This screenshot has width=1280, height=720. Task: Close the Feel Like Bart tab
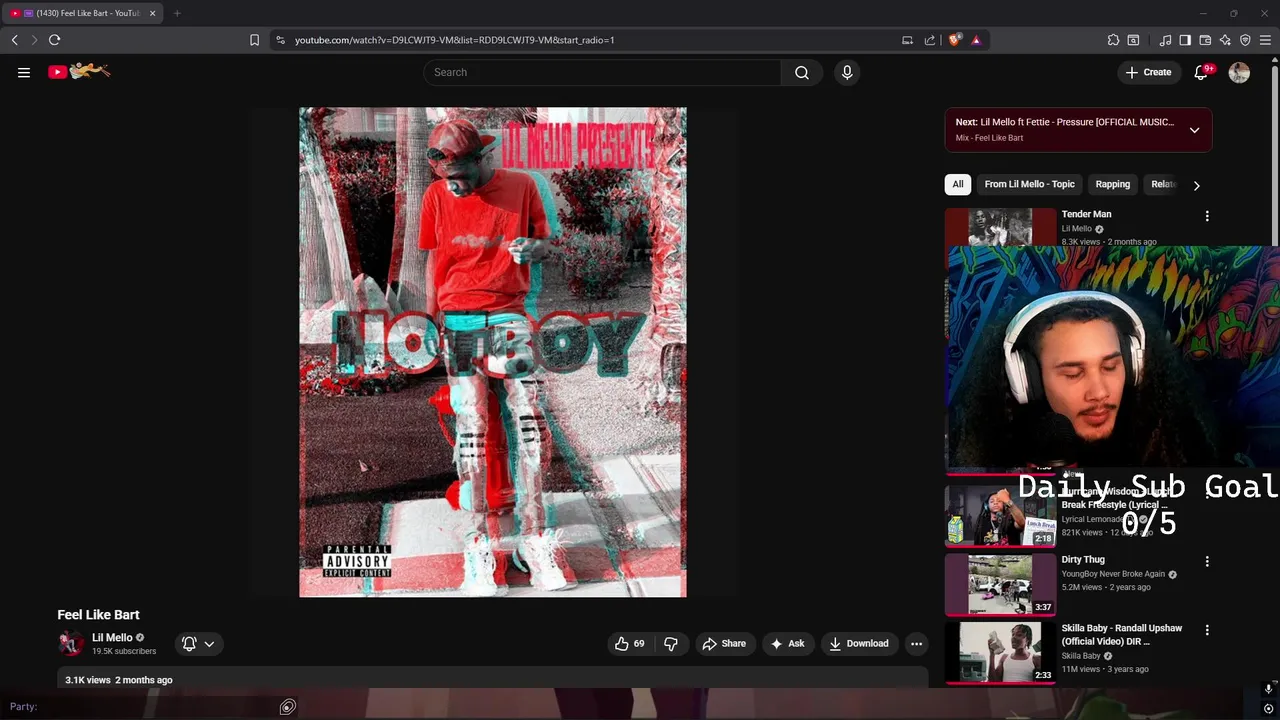152,13
